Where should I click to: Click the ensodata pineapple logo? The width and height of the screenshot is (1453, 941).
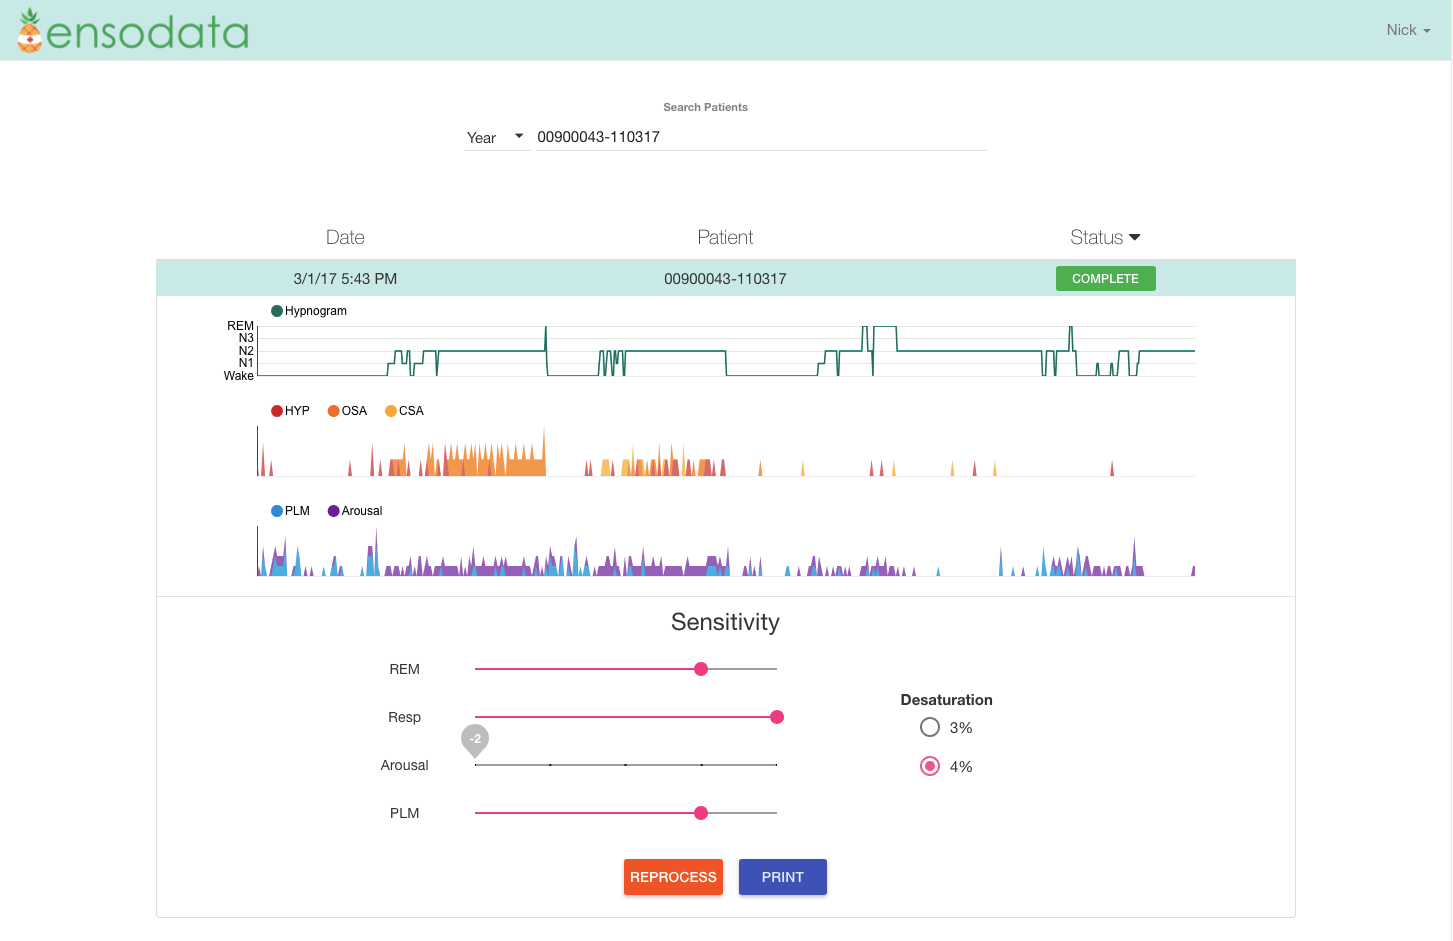coord(29,30)
